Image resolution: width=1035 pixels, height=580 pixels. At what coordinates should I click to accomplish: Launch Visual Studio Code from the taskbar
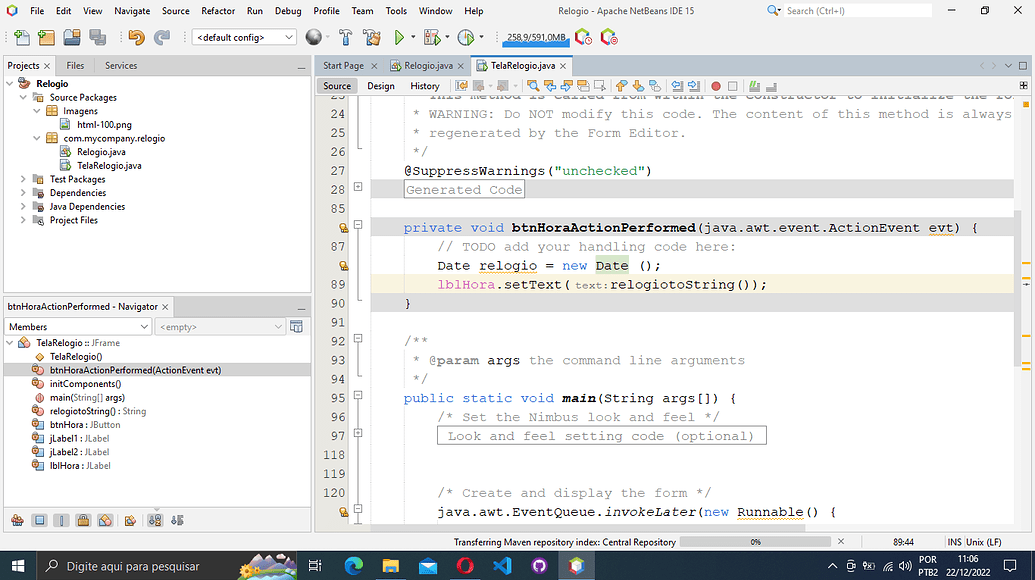[502, 565]
